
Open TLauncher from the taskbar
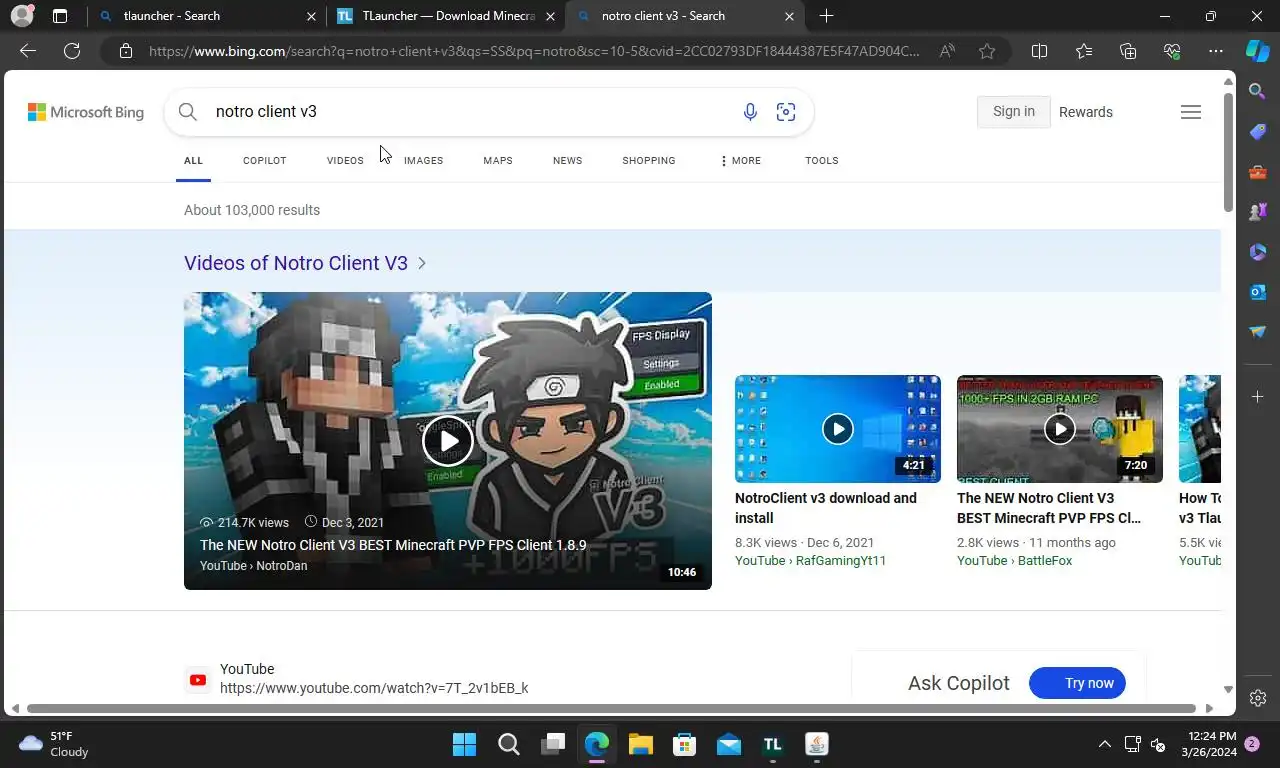772,744
